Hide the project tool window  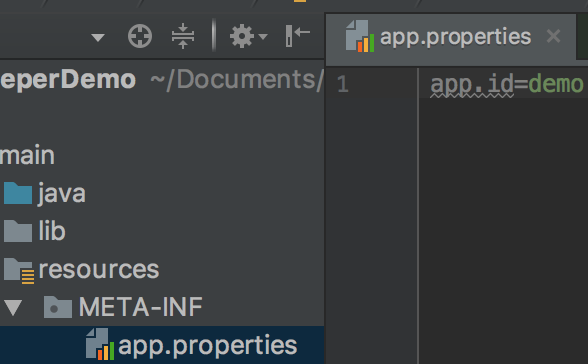pyautogui.click(x=297, y=36)
